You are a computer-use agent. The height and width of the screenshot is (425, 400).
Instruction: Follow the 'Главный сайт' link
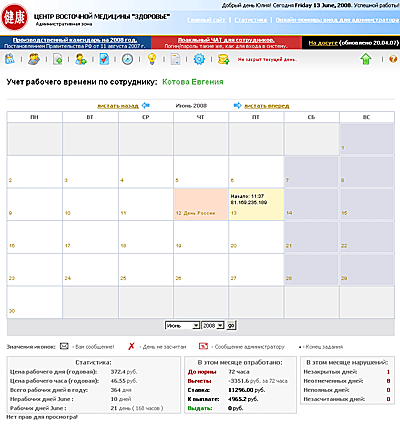(x=206, y=20)
